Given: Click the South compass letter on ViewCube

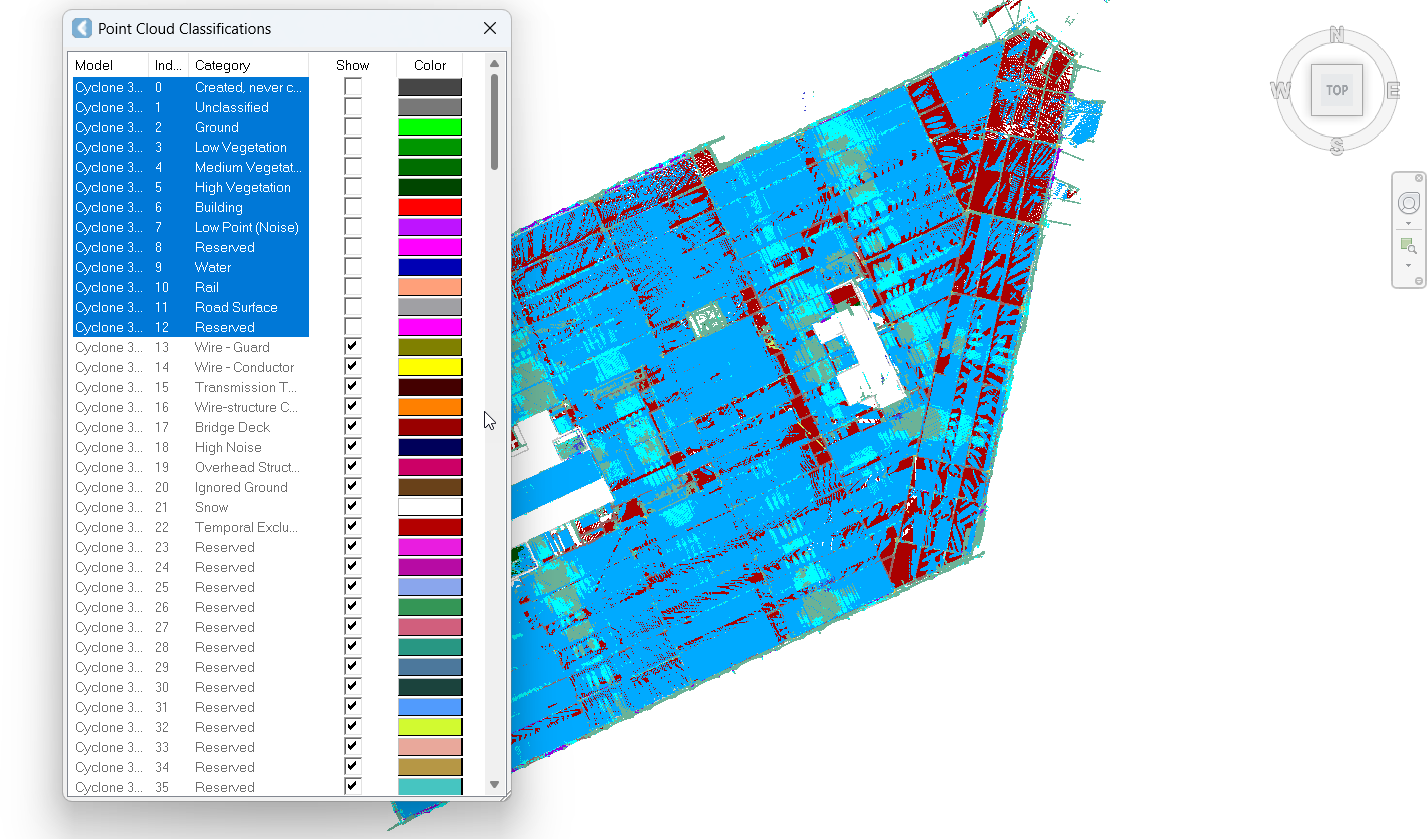Looking at the screenshot, I should click(x=1337, y=147).
